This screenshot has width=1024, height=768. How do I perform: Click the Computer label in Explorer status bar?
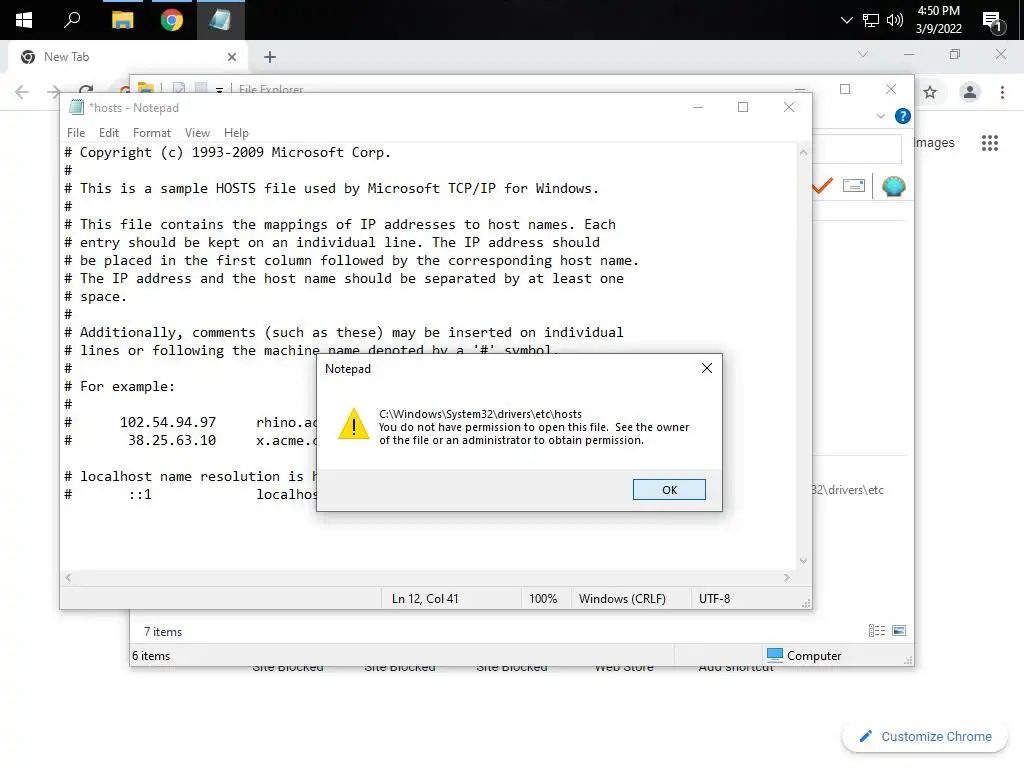point(813,655)
